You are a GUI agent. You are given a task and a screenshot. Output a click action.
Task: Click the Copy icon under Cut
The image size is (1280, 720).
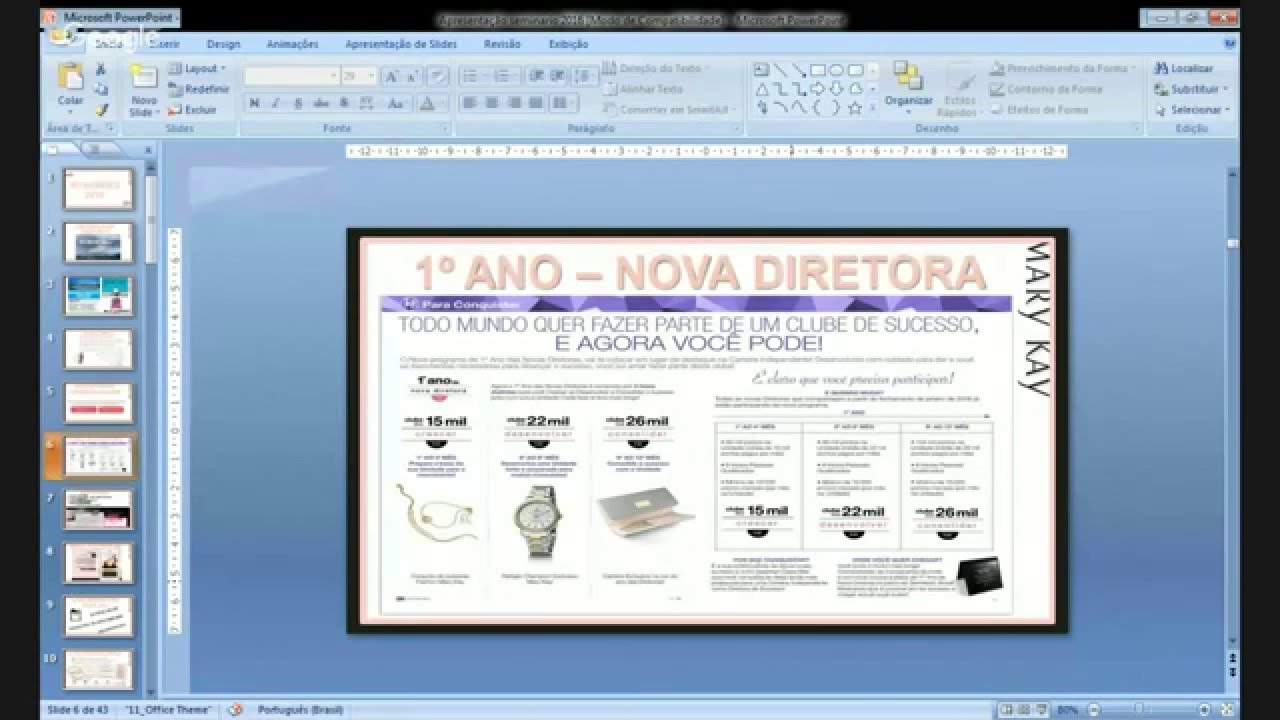(101, 89)
